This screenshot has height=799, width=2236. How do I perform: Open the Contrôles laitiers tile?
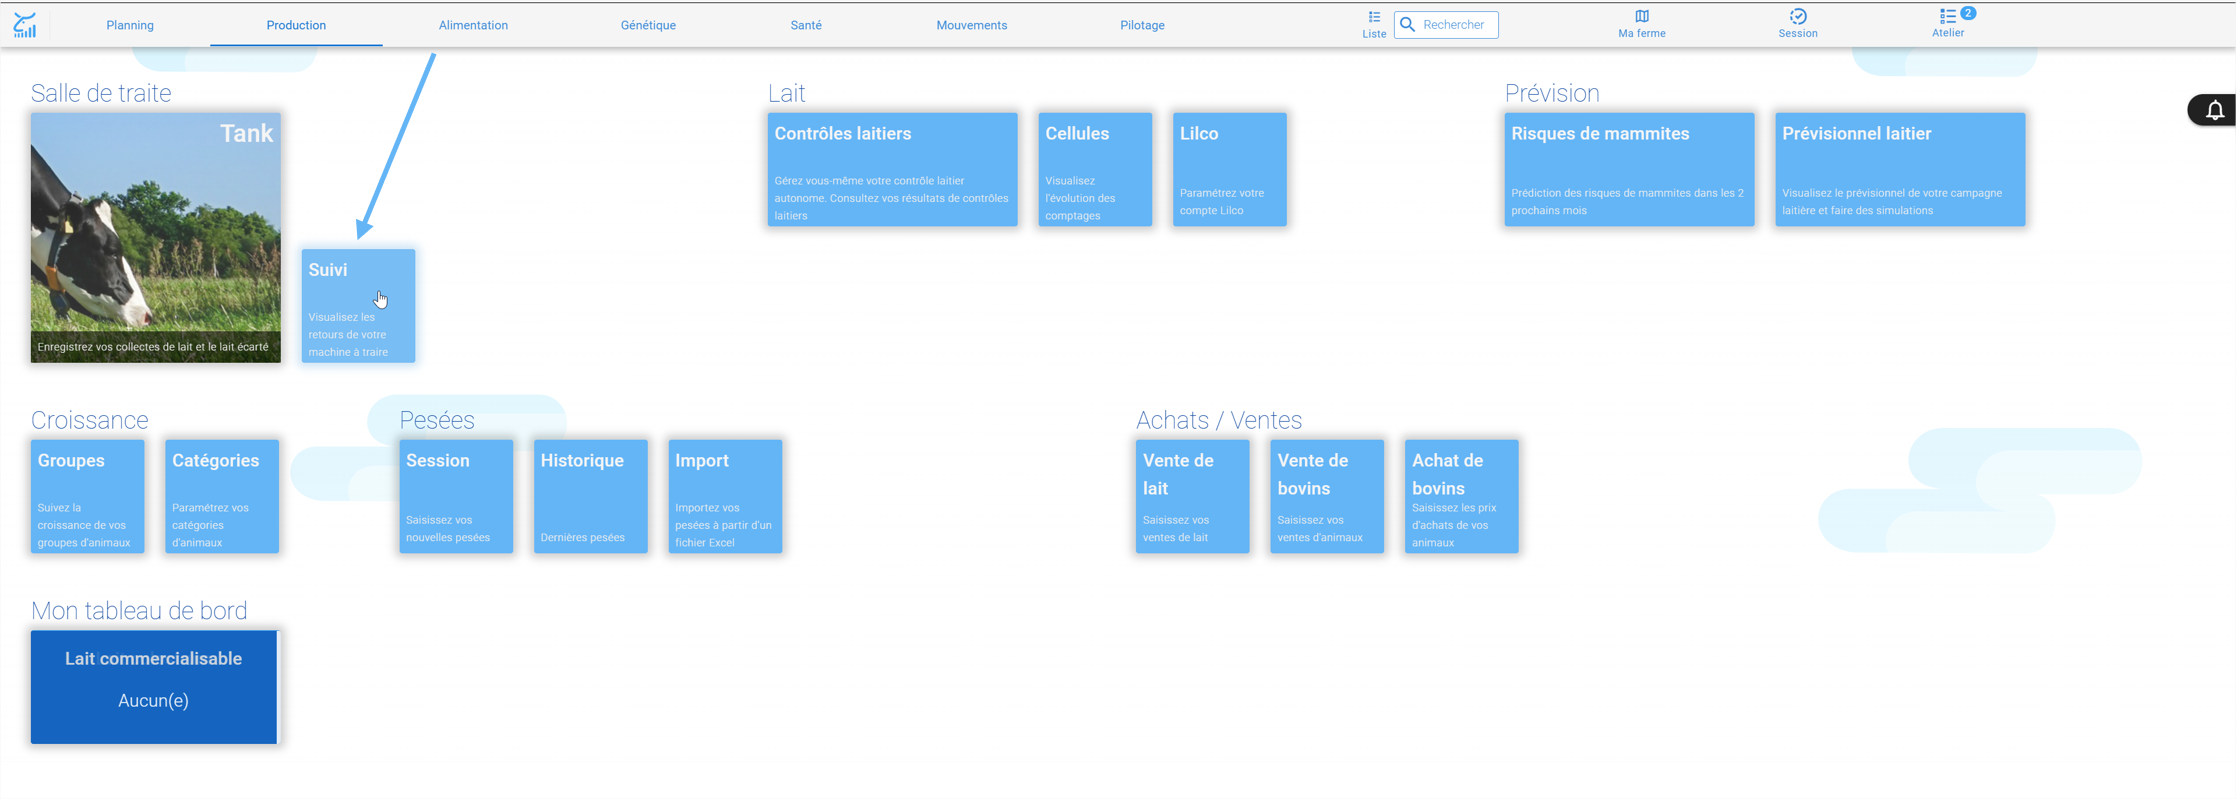click(x=893, y=169)
